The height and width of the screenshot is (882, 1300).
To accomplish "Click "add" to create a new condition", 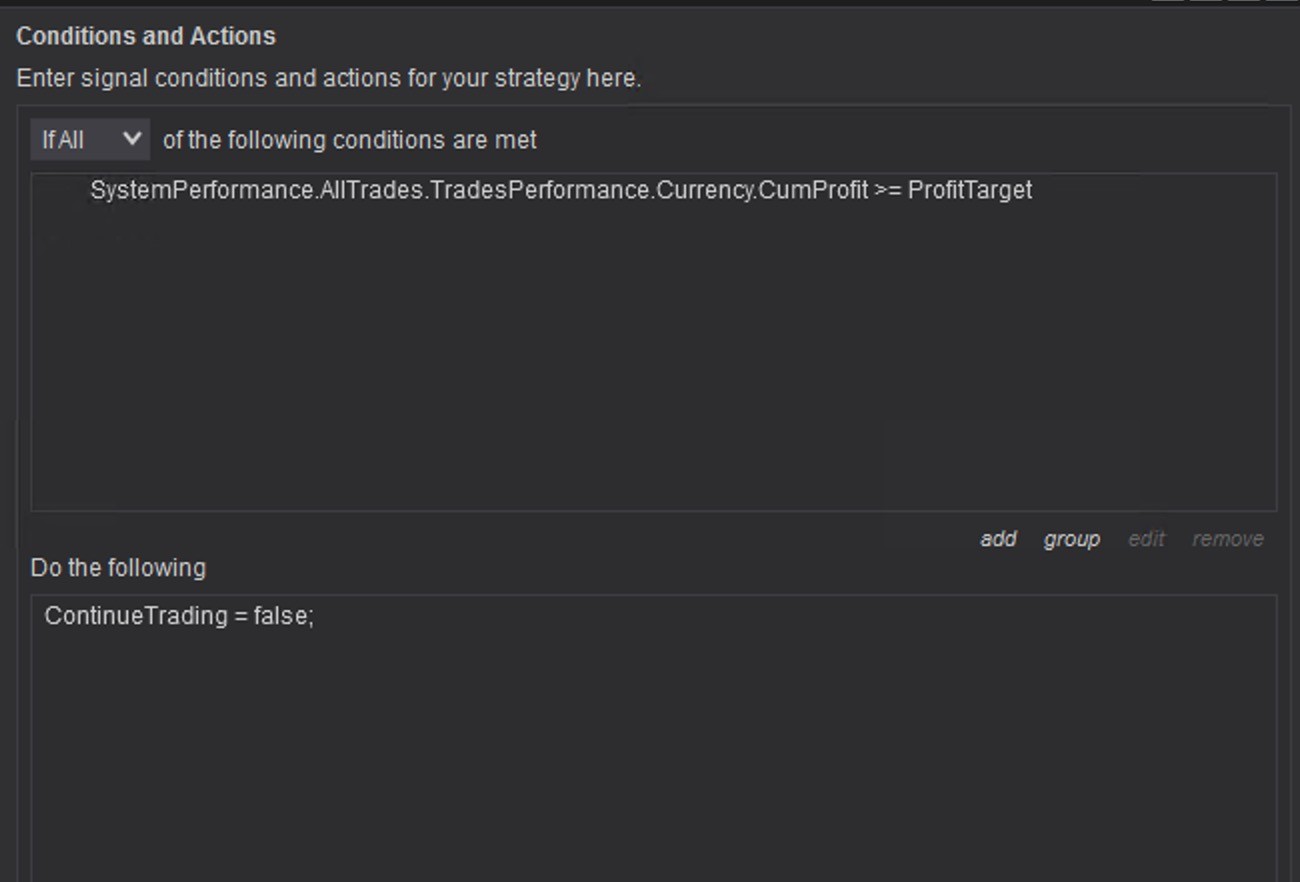I will coord(997,539).
